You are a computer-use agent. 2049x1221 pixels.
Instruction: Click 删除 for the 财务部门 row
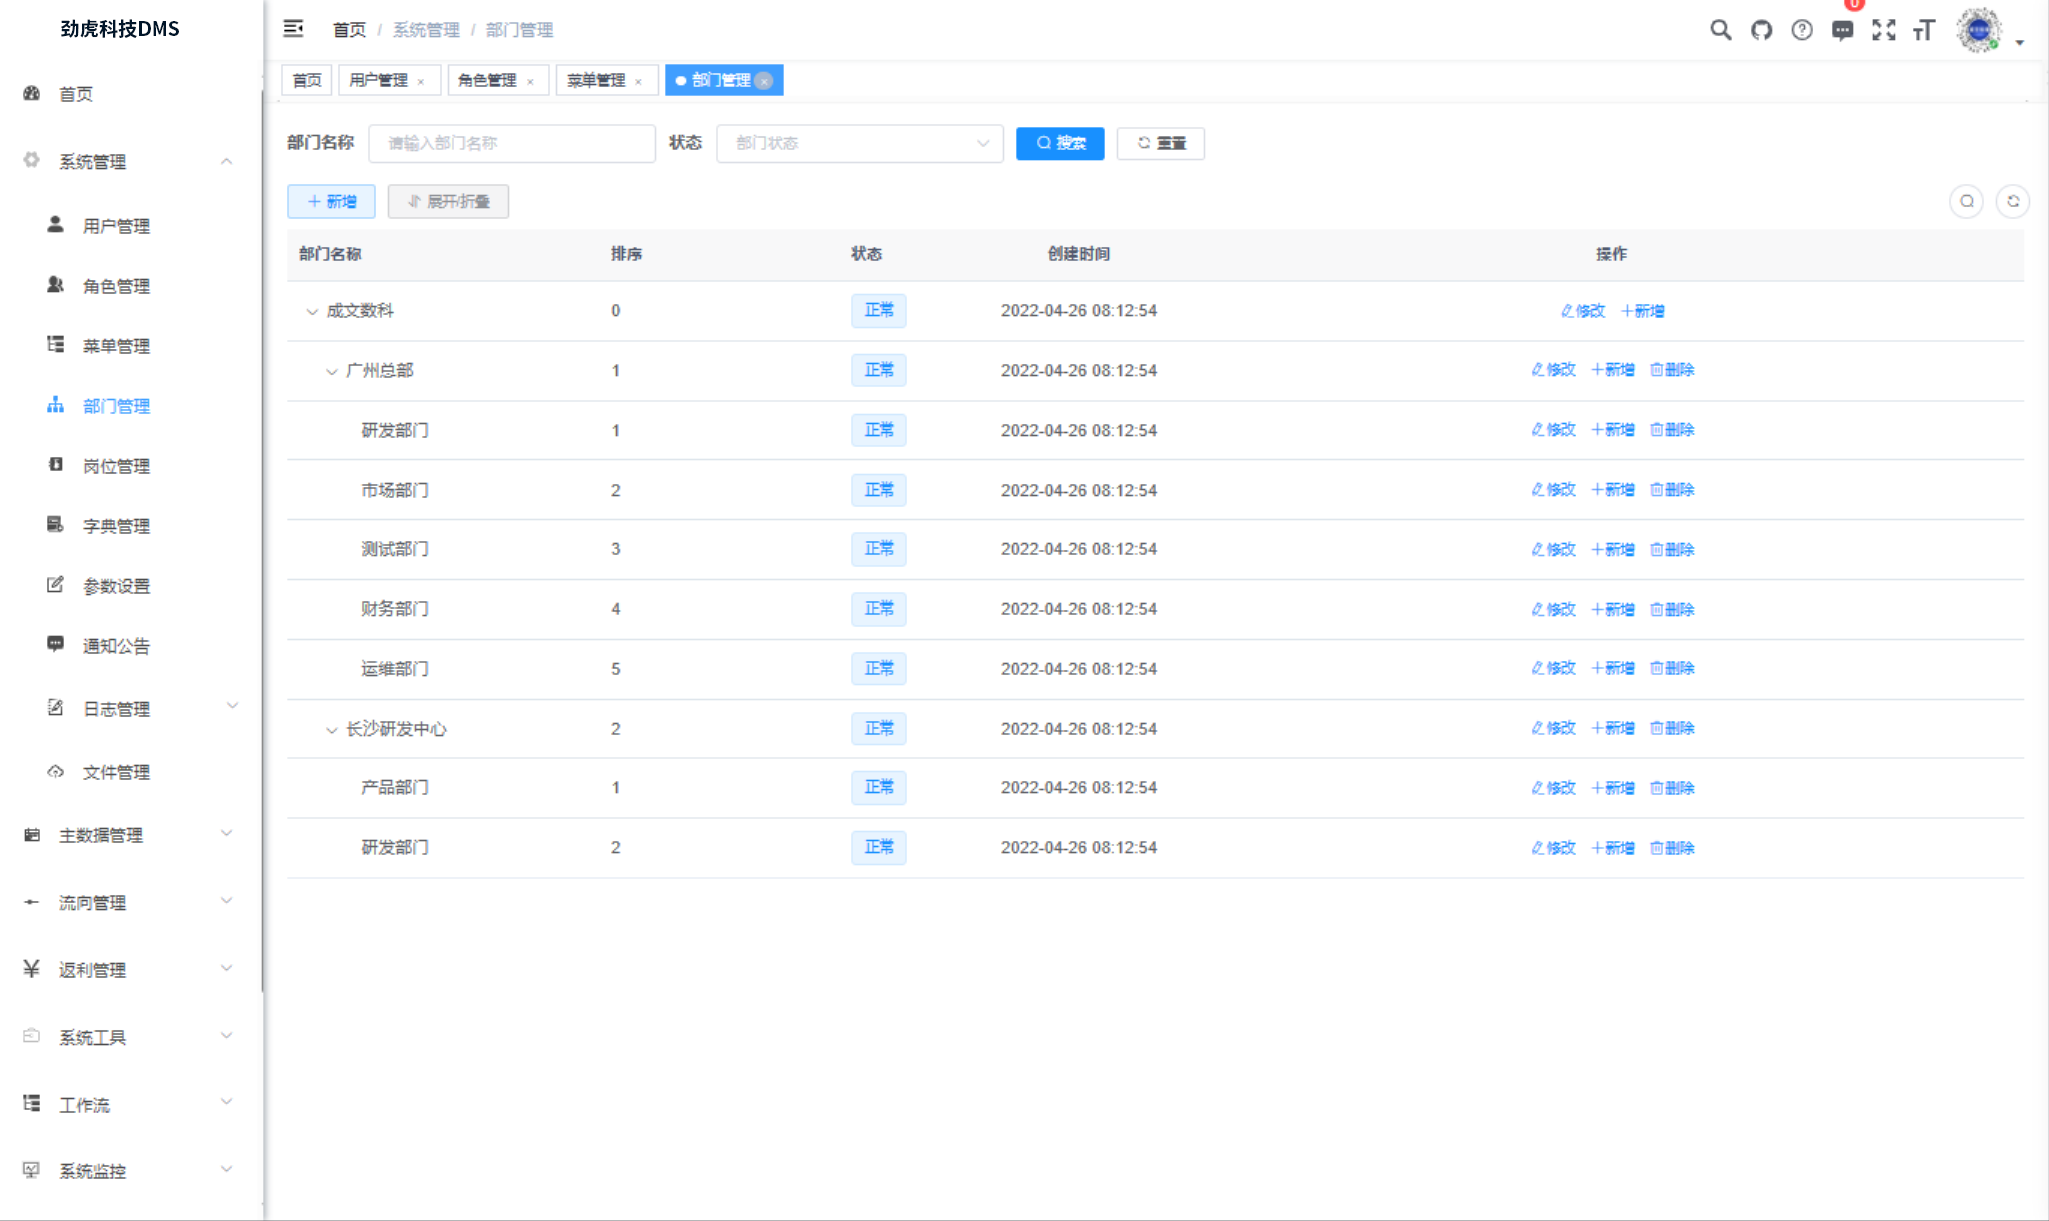pos(1672,609)
